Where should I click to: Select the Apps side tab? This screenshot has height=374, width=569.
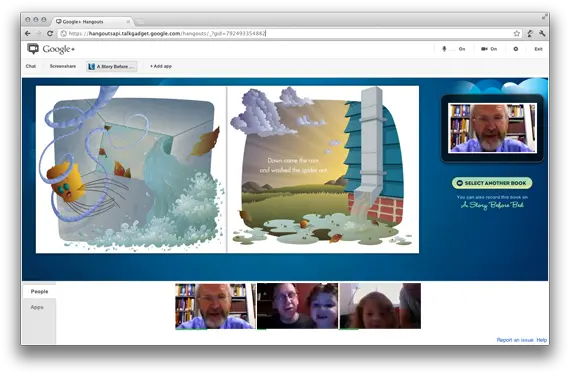pos(37,307)
